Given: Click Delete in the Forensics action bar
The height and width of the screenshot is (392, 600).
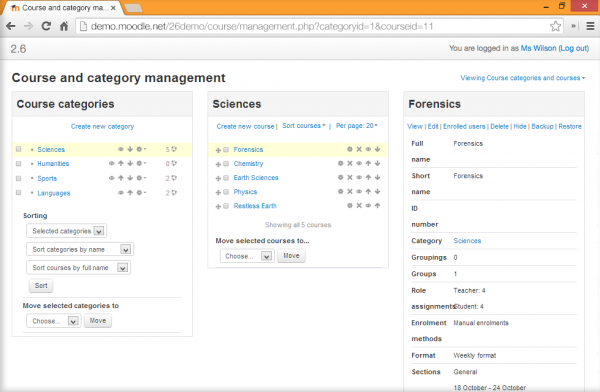Looking at the screenshot, I should click(499, 126).
